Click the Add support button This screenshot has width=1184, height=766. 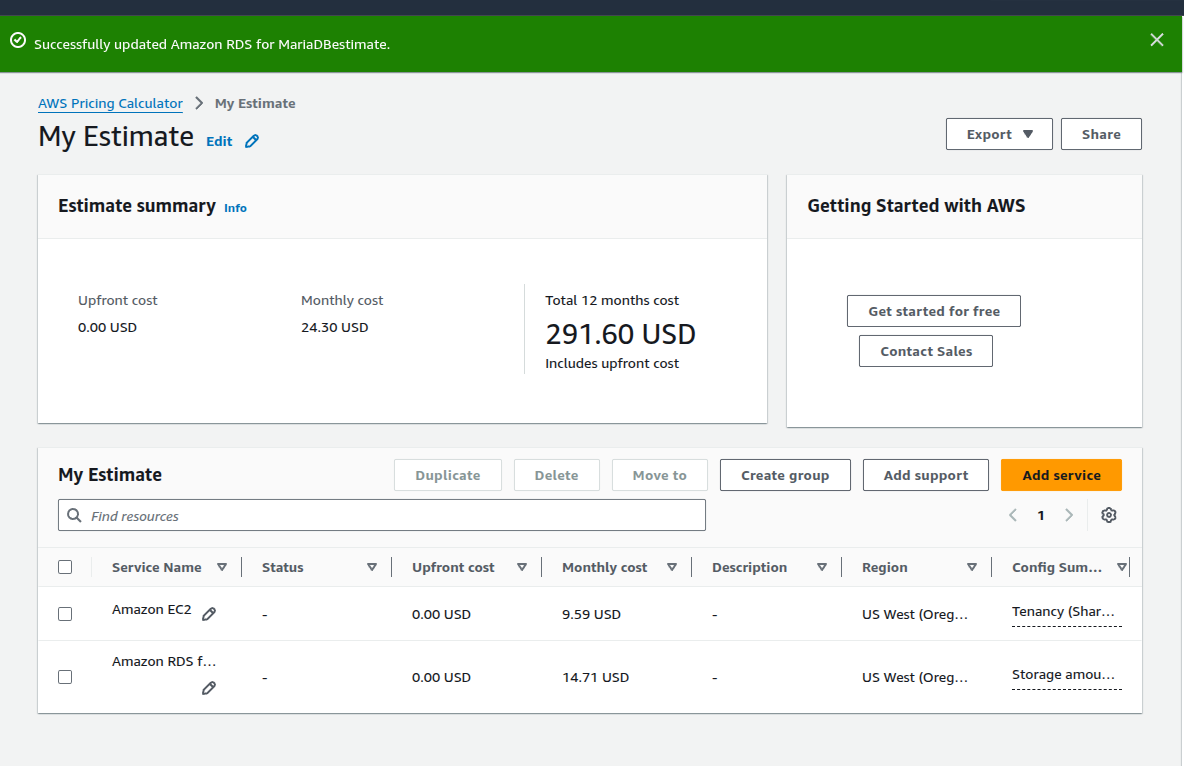(x=926, y=475)
